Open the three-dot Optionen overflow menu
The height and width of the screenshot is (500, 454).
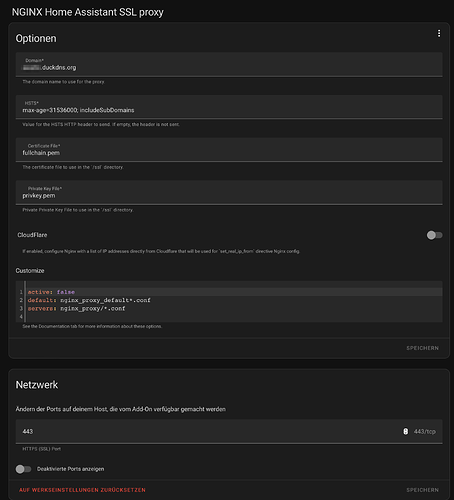tap(439, 33)
